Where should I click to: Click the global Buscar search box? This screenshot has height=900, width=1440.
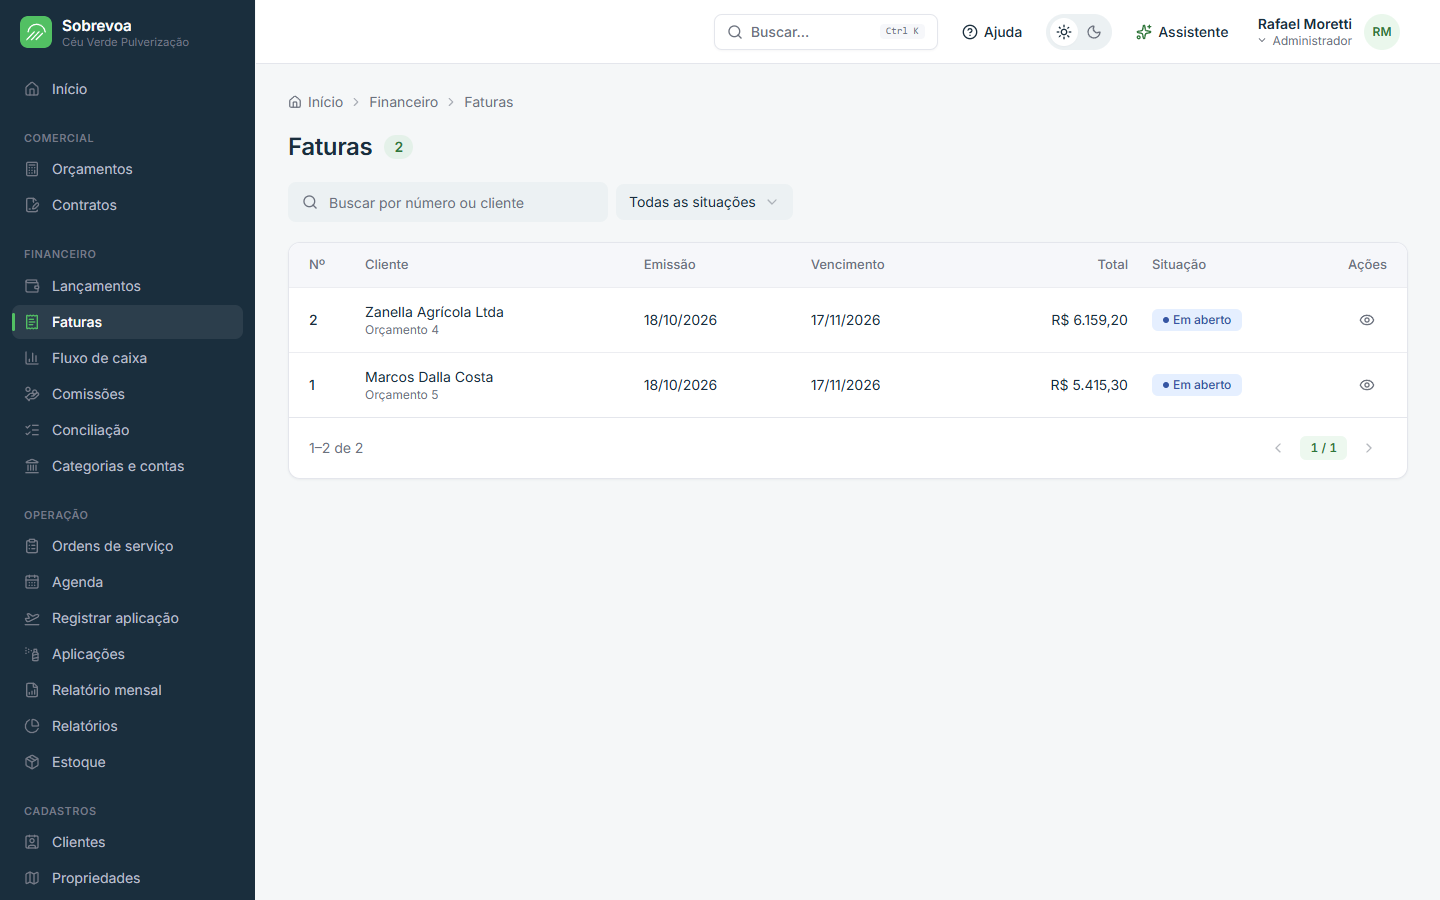click(x=826, y=32)
